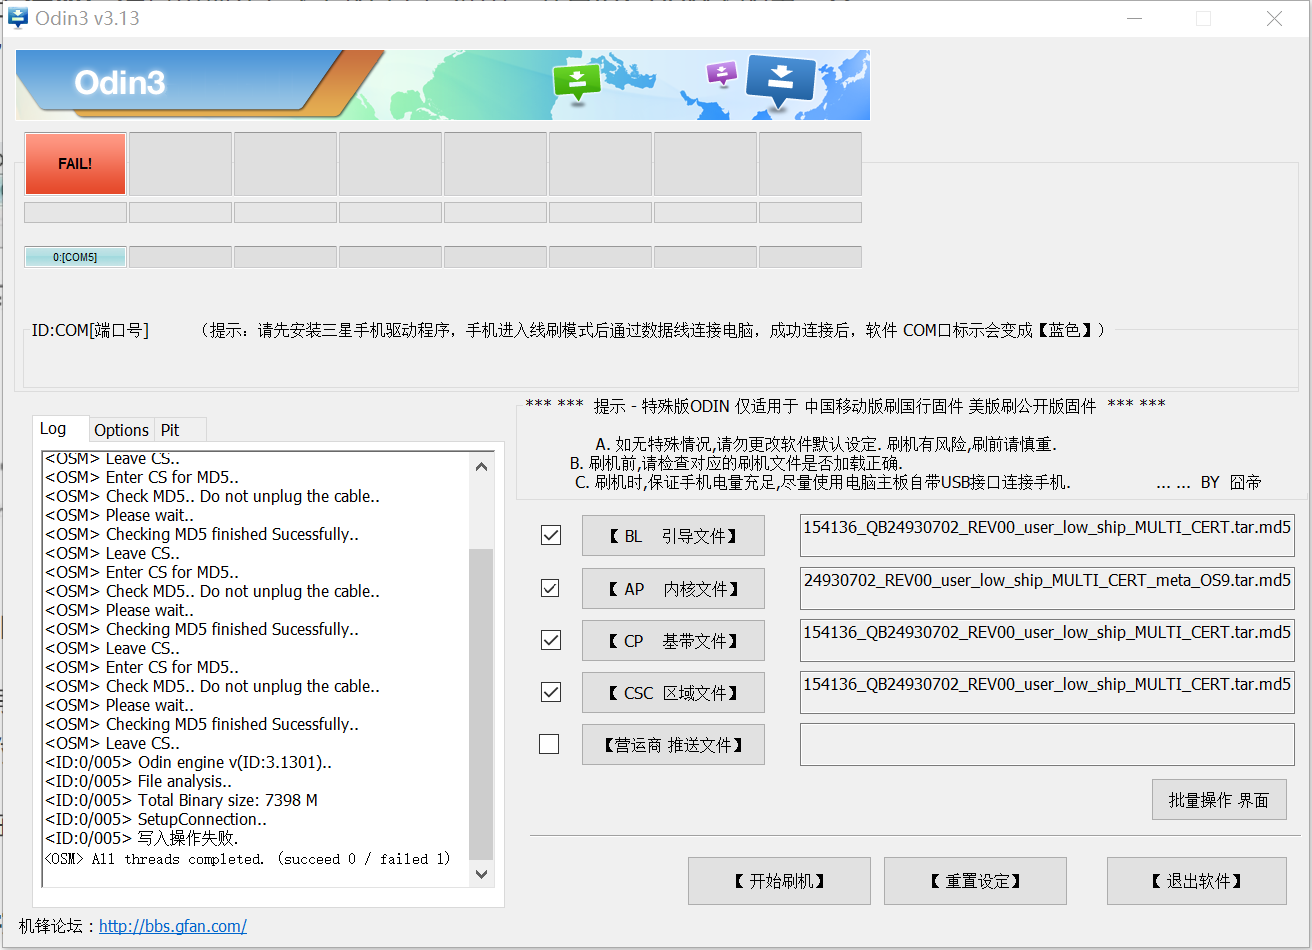Click the log vertical scrollbar thumb
Screen dimensions: 1312x950
pos(481,702)
